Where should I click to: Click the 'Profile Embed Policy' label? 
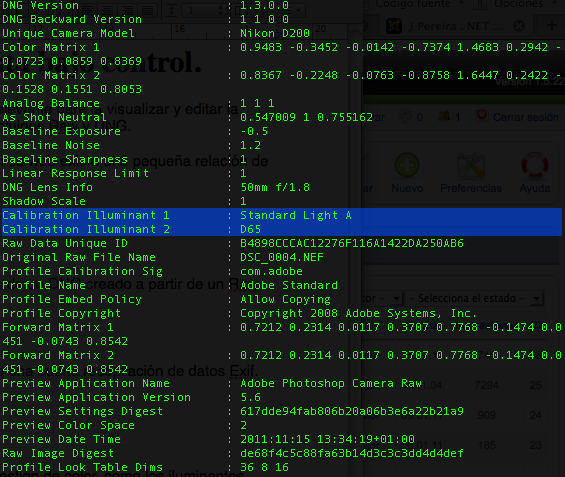(x=72, y=299)
